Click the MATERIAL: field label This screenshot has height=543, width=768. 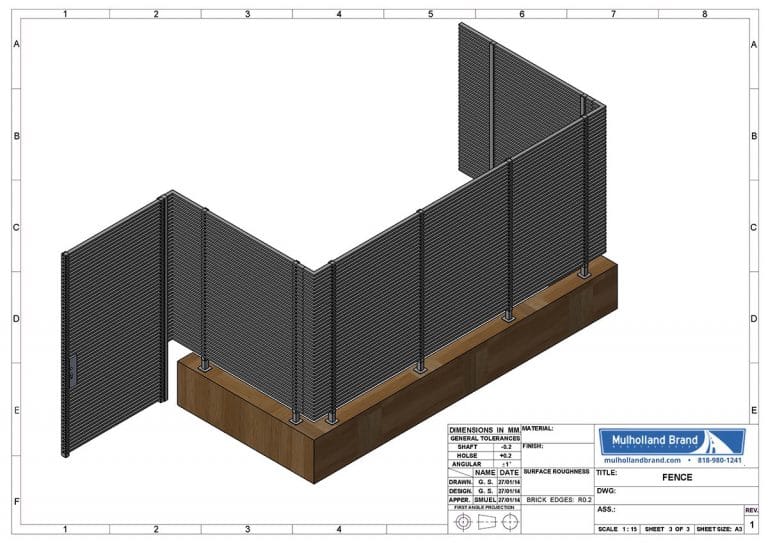(x=537, y=428)
